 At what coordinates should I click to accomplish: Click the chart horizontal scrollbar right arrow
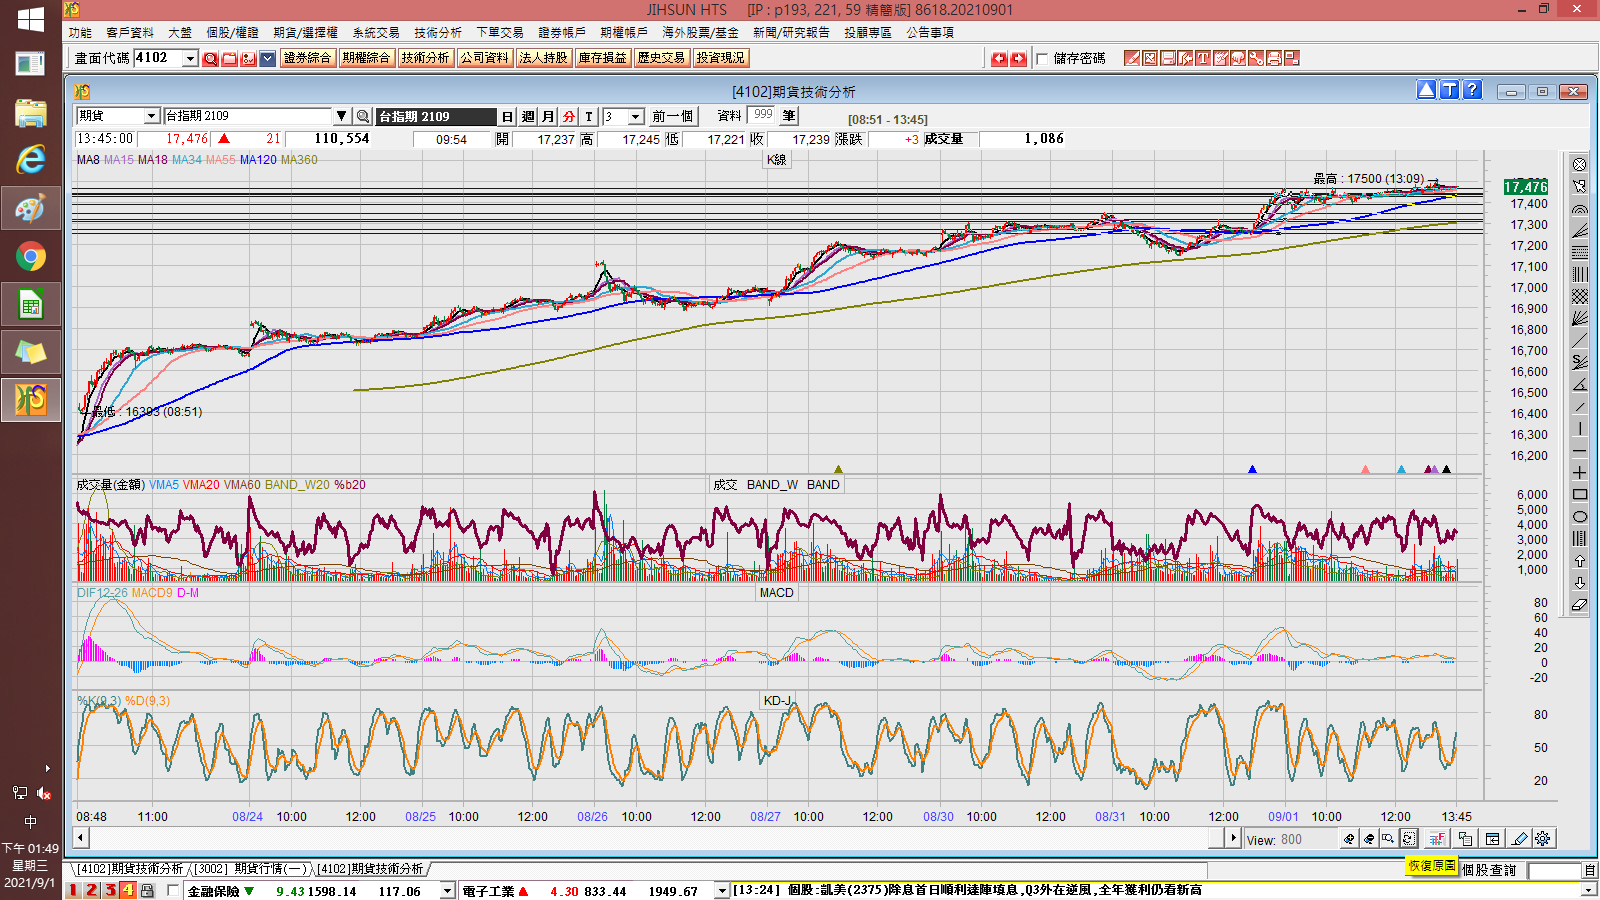(x=1233, y=838)
